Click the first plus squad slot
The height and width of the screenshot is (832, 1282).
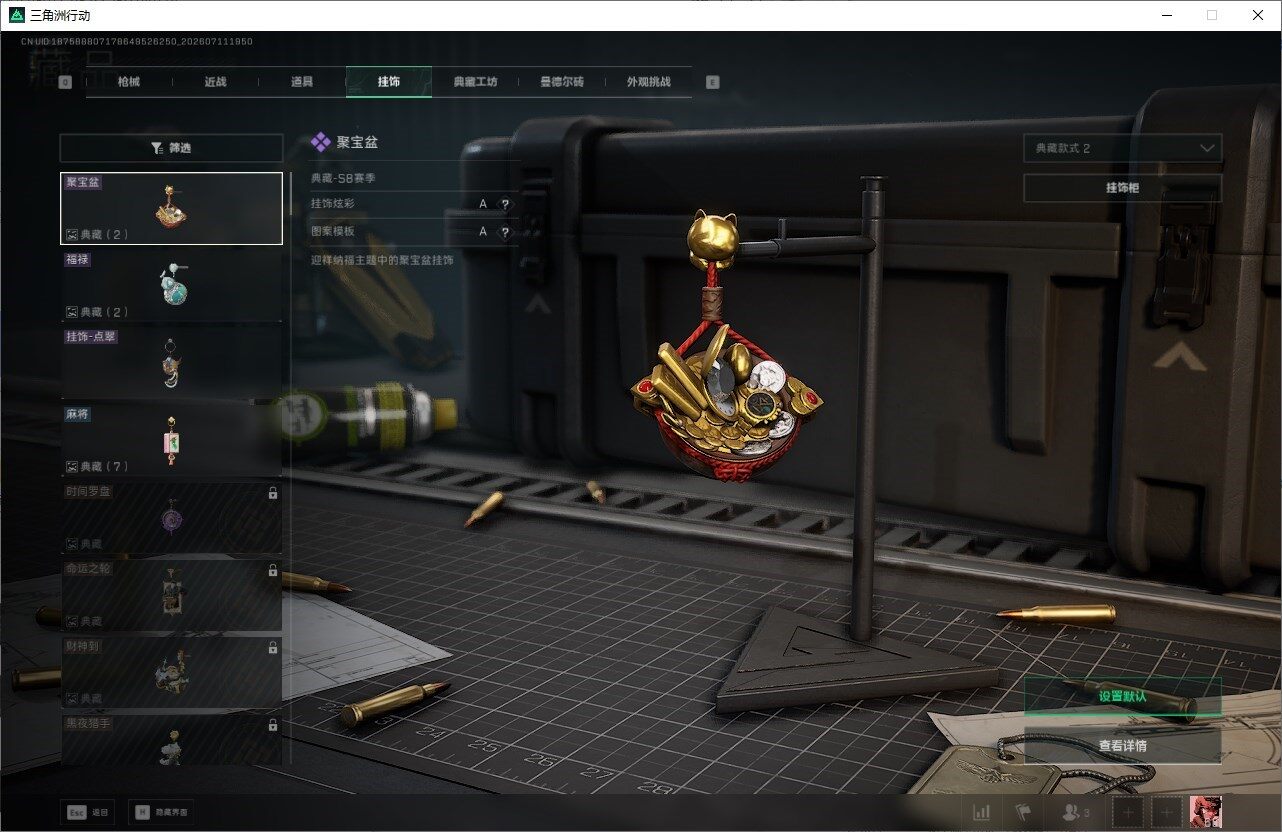click(x=1128, y=813)
